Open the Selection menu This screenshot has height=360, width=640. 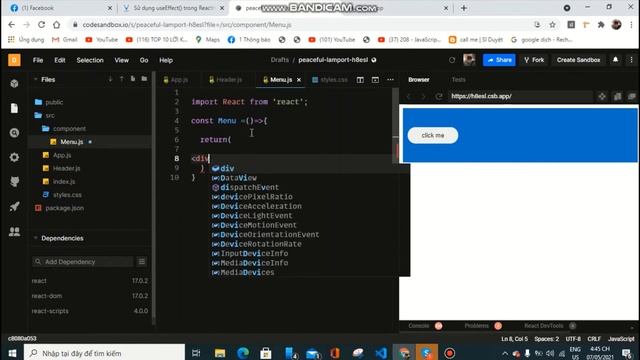[x=90, y=60]
